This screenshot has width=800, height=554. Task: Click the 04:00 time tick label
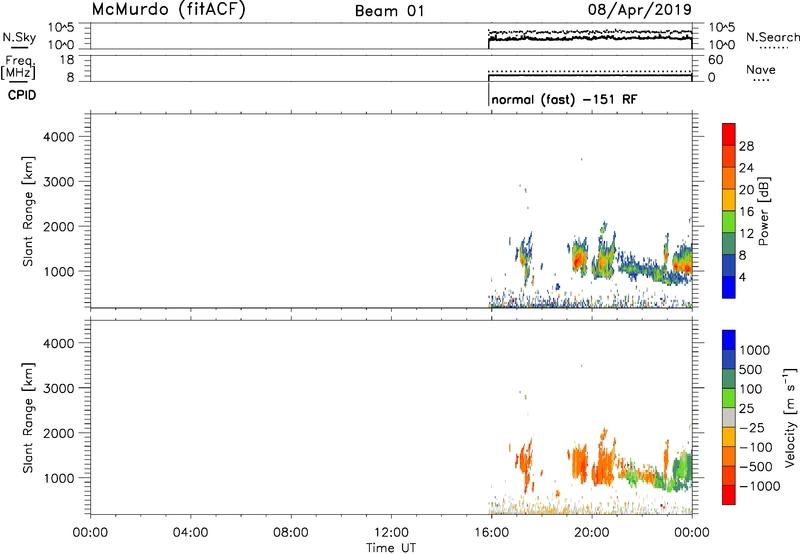pos(190,533)
